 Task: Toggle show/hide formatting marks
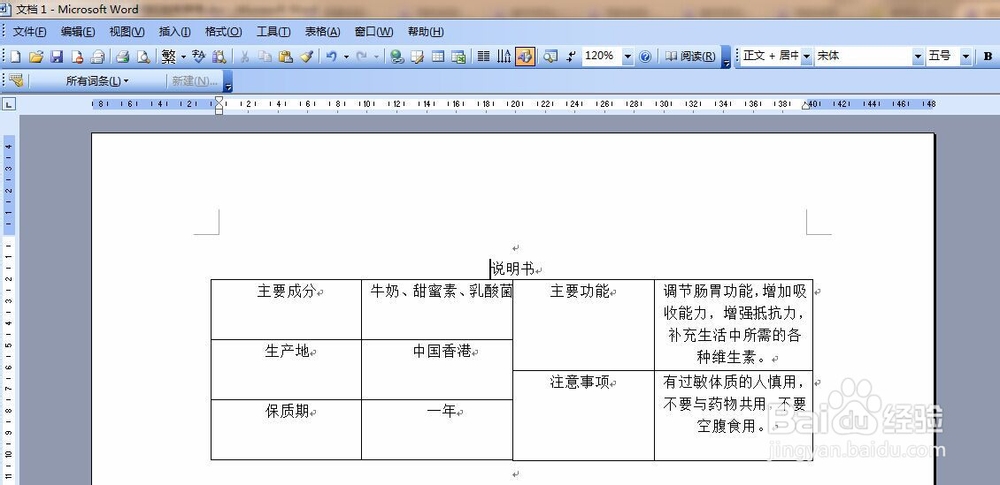click(x=571, y=57)
